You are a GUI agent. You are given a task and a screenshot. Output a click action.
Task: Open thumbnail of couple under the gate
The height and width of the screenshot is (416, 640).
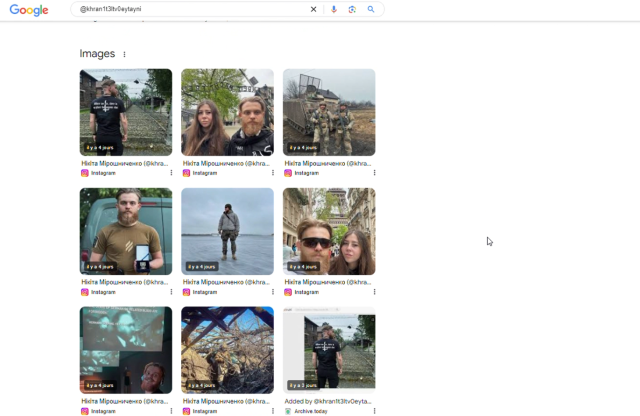tap(227, 112)
